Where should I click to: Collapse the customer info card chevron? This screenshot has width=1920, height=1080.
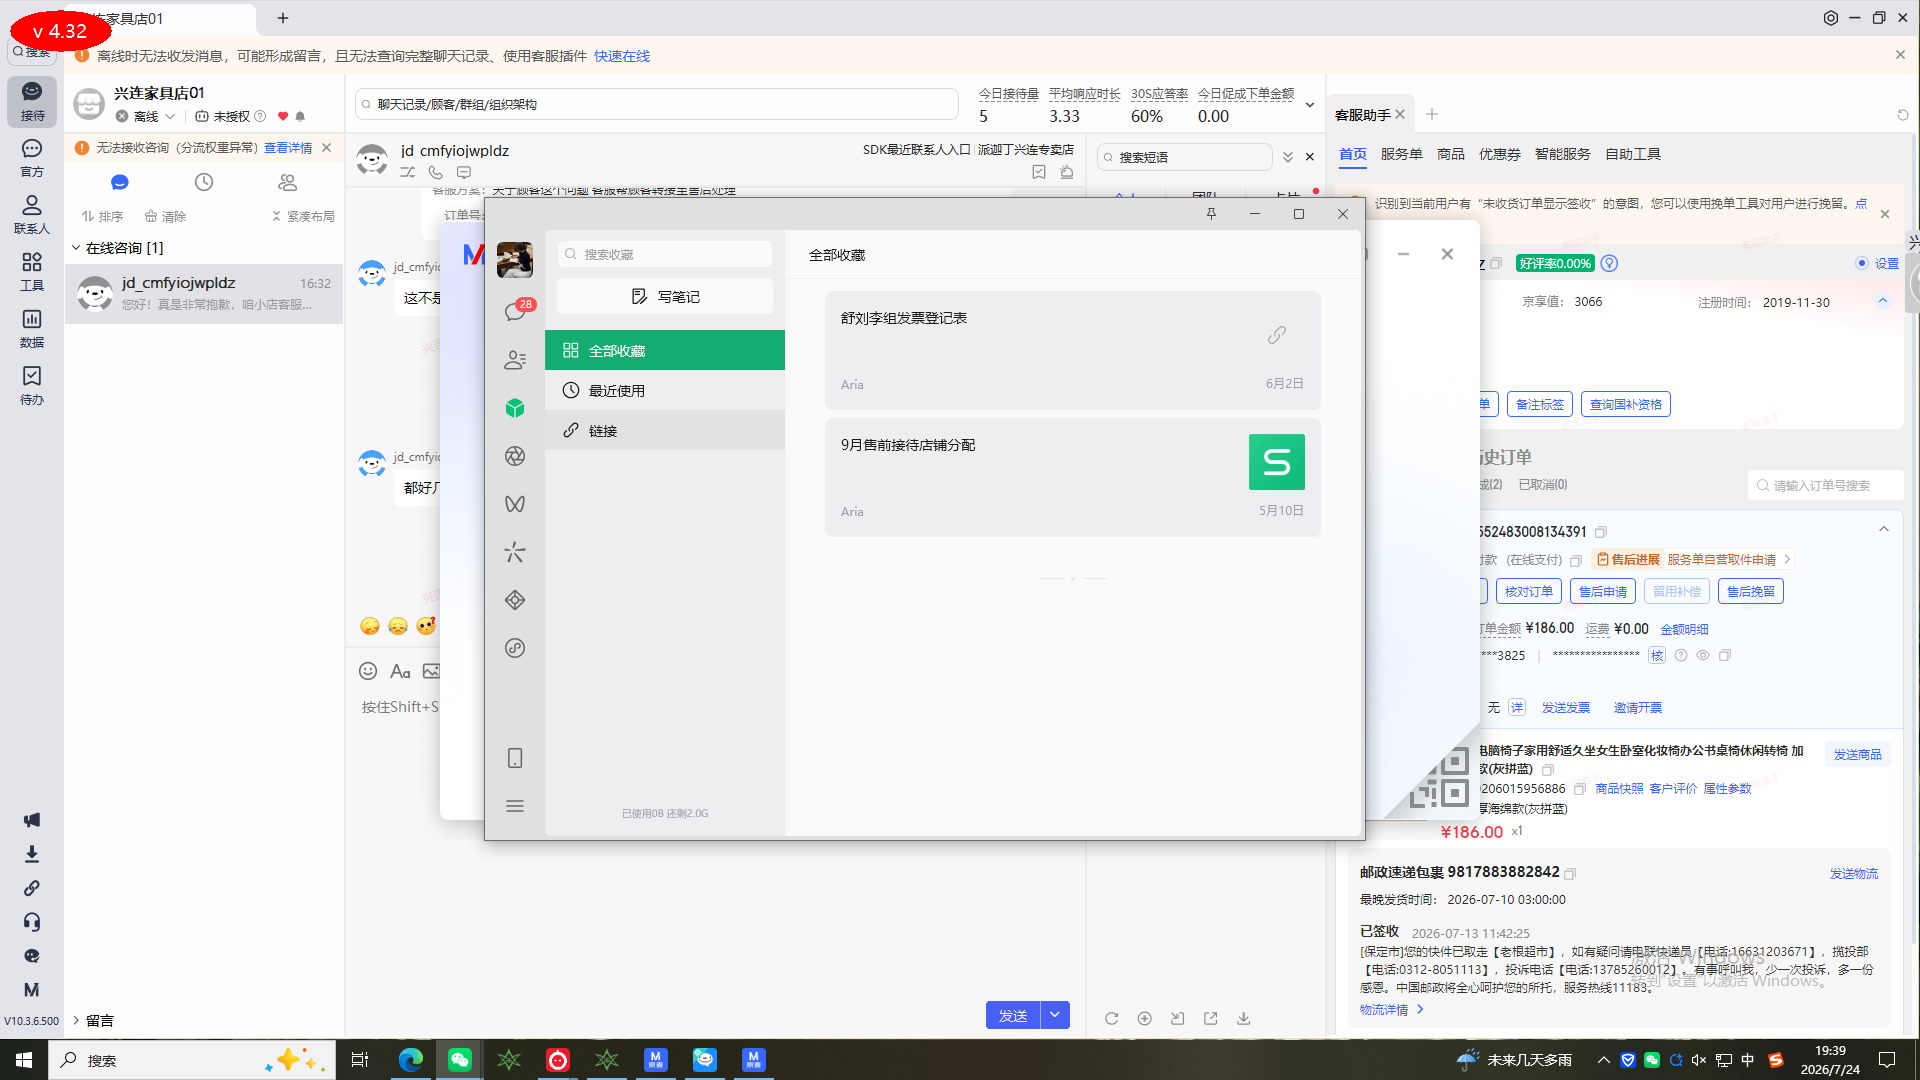1883,301
